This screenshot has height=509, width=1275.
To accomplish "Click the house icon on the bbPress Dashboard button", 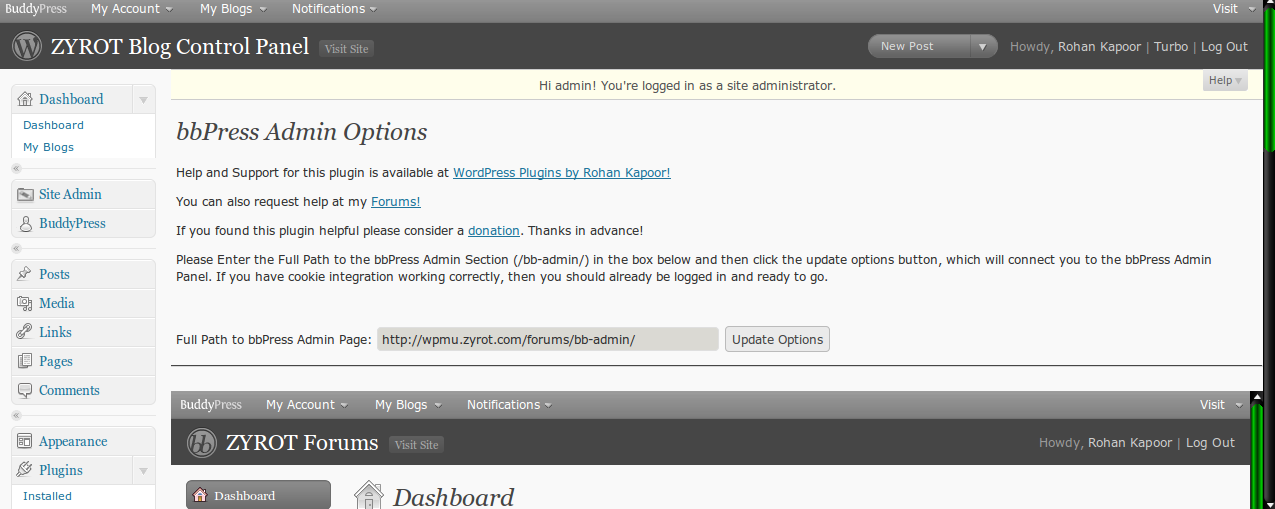I will (200, 495).
